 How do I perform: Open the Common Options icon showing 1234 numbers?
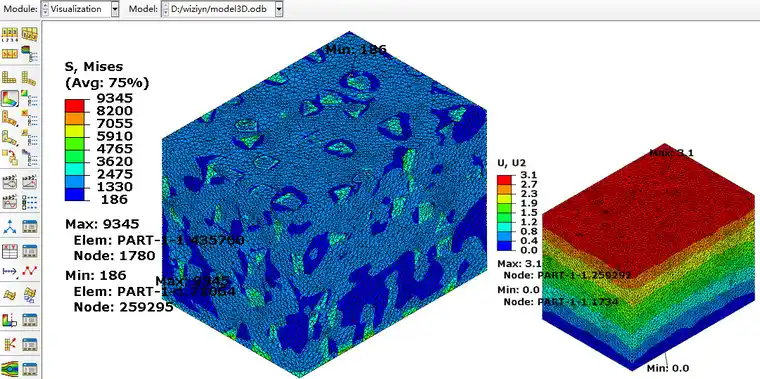(x=10, y=35)
